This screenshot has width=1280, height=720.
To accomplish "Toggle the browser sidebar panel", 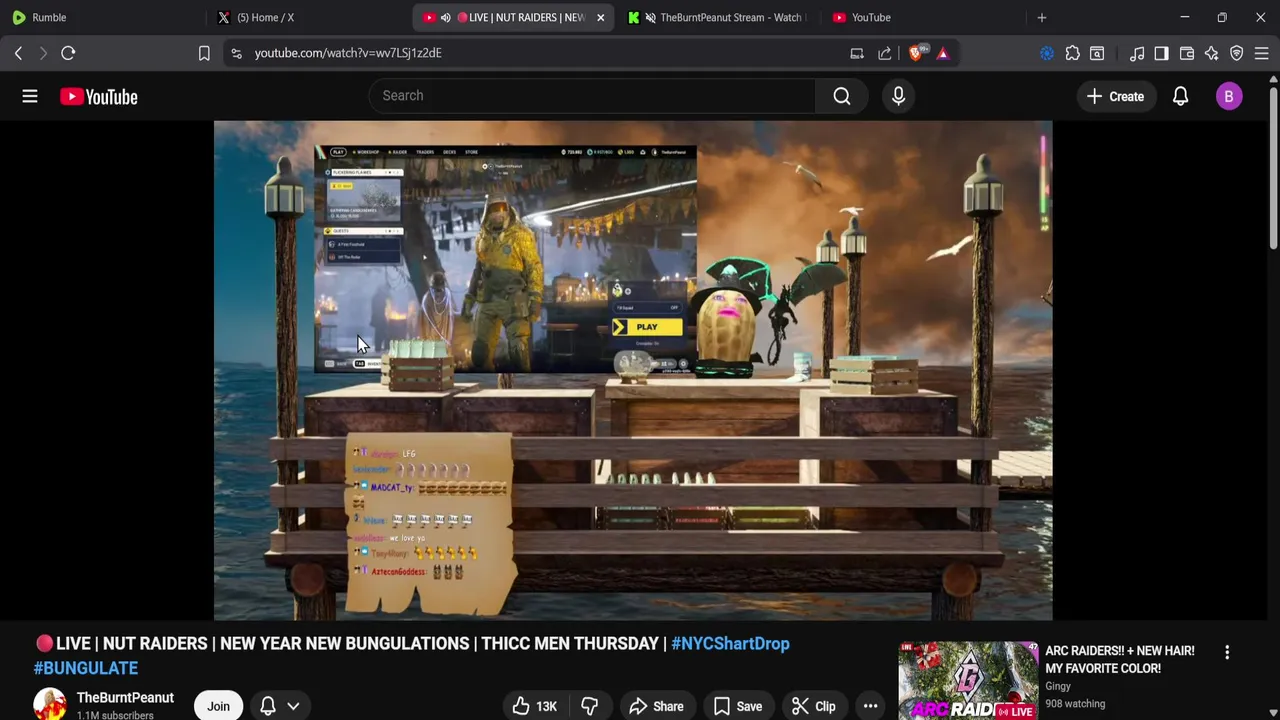I will coord(1161,53).
